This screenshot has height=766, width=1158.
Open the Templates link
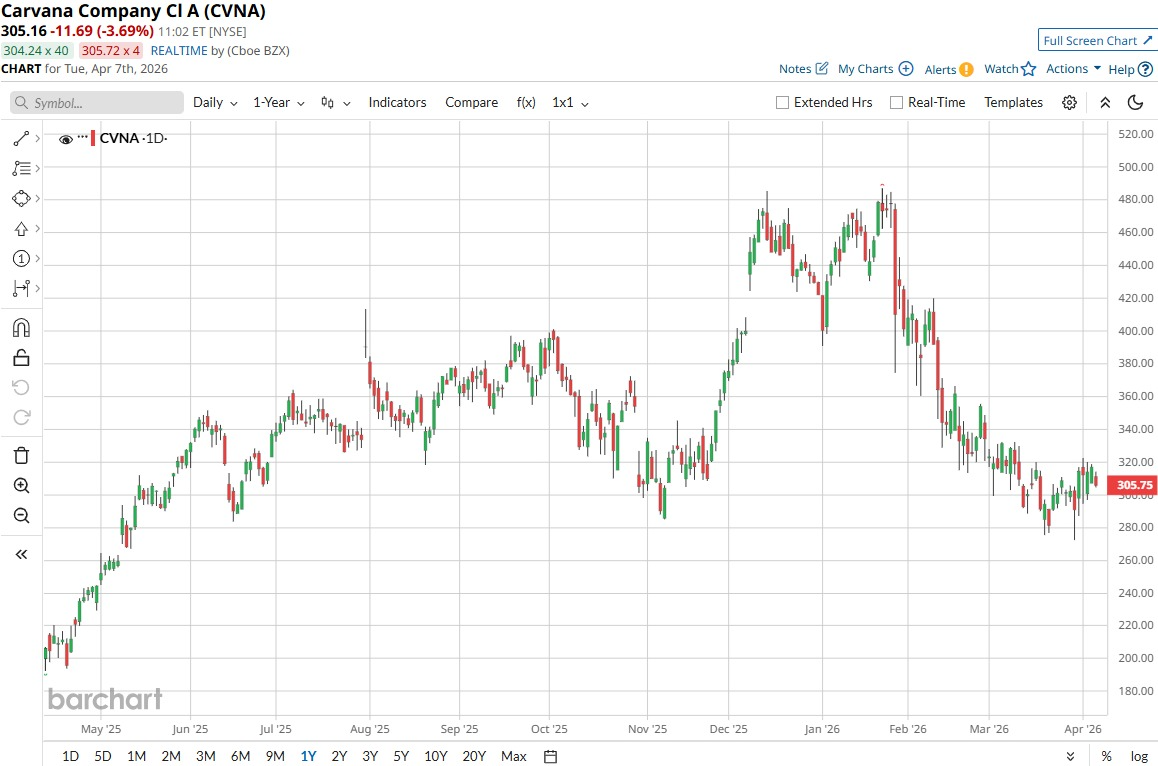[1013, 102]
